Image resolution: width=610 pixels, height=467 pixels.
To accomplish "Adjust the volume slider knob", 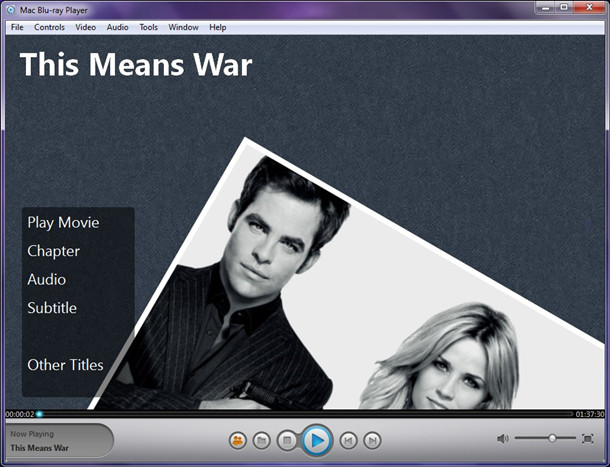I will [552, 438].
